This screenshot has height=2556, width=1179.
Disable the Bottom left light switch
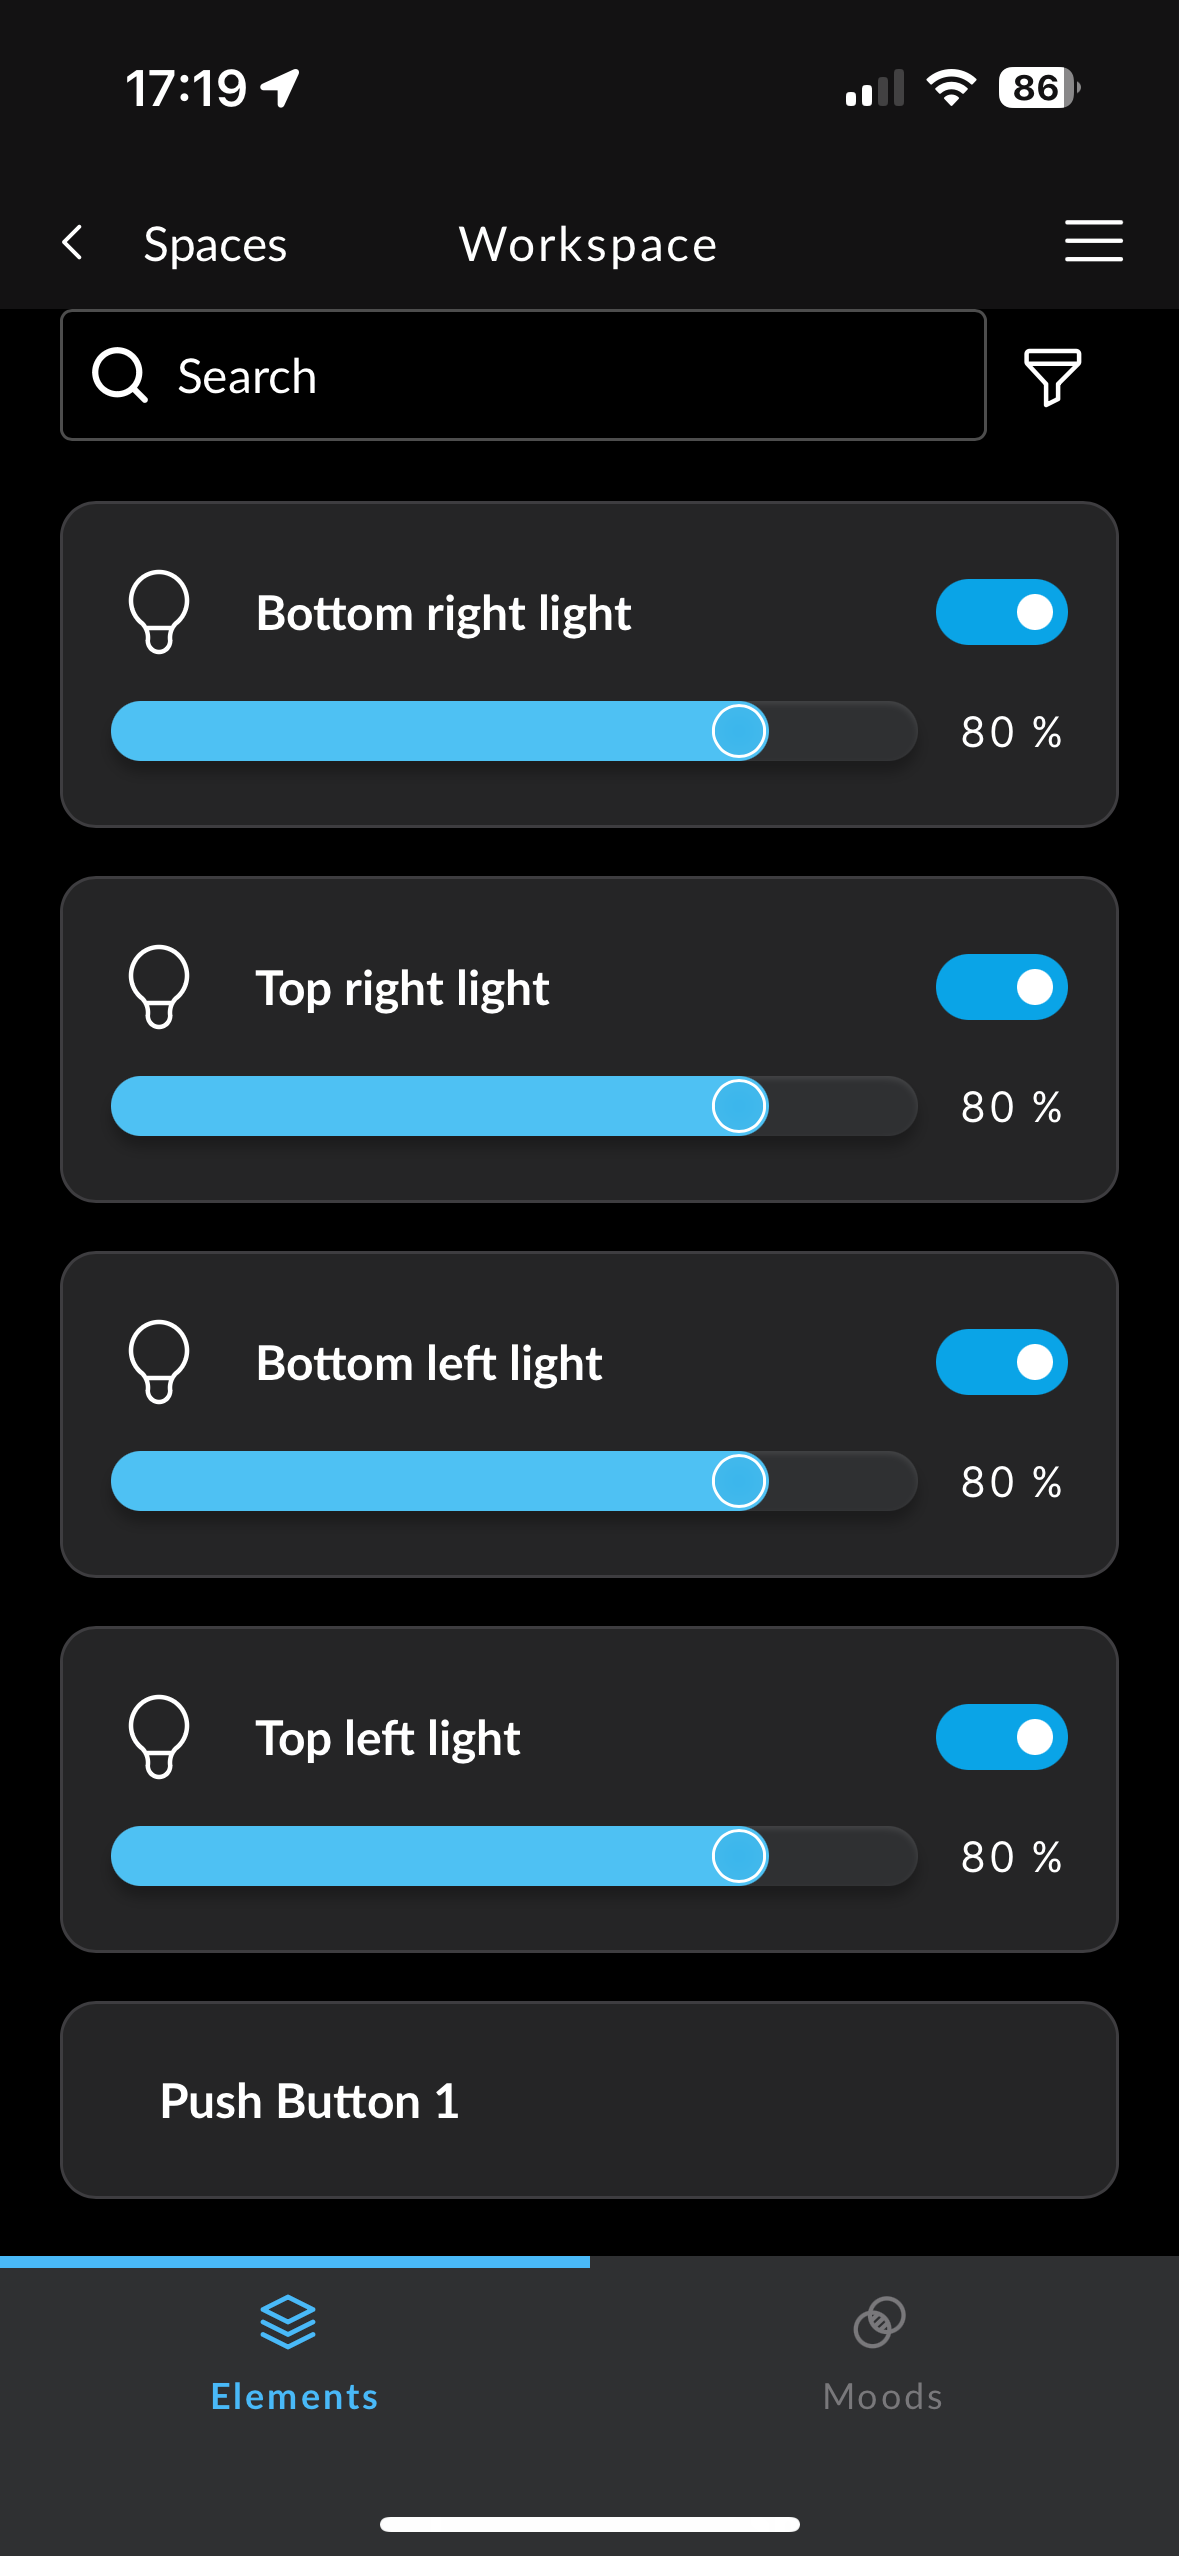pos(1001,1362)
